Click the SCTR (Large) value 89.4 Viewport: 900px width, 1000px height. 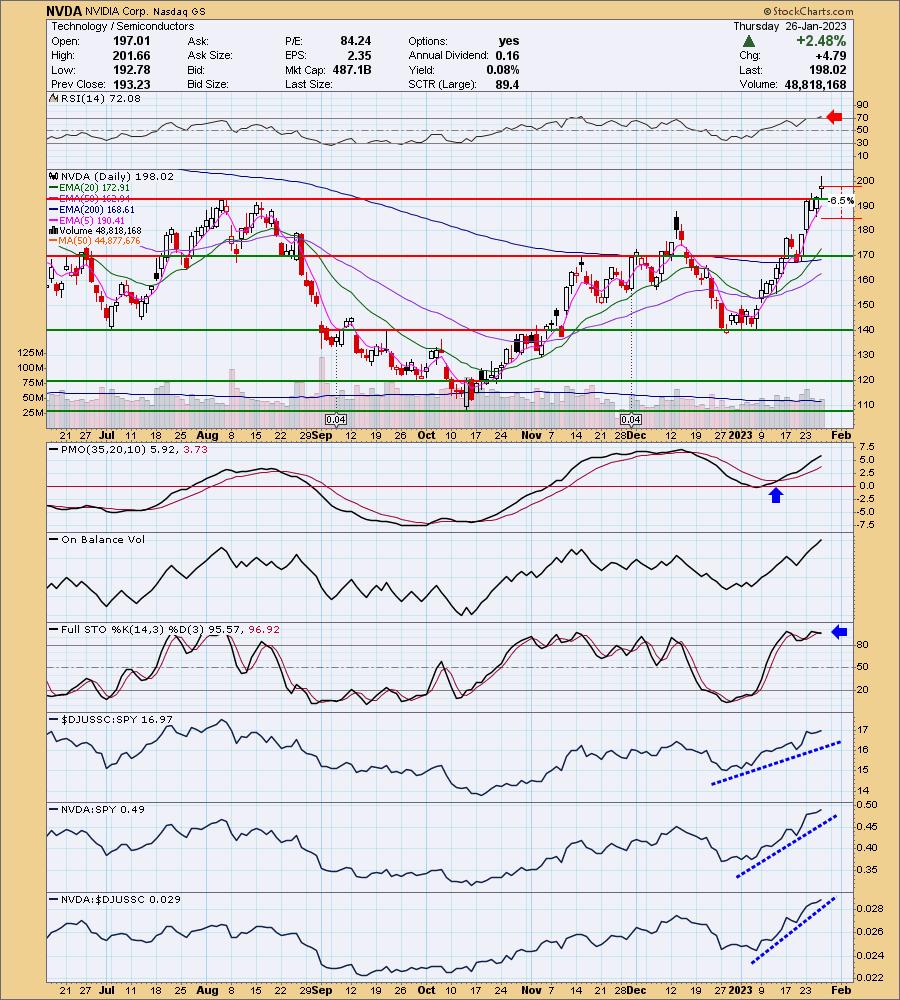[x=507, y=84]
